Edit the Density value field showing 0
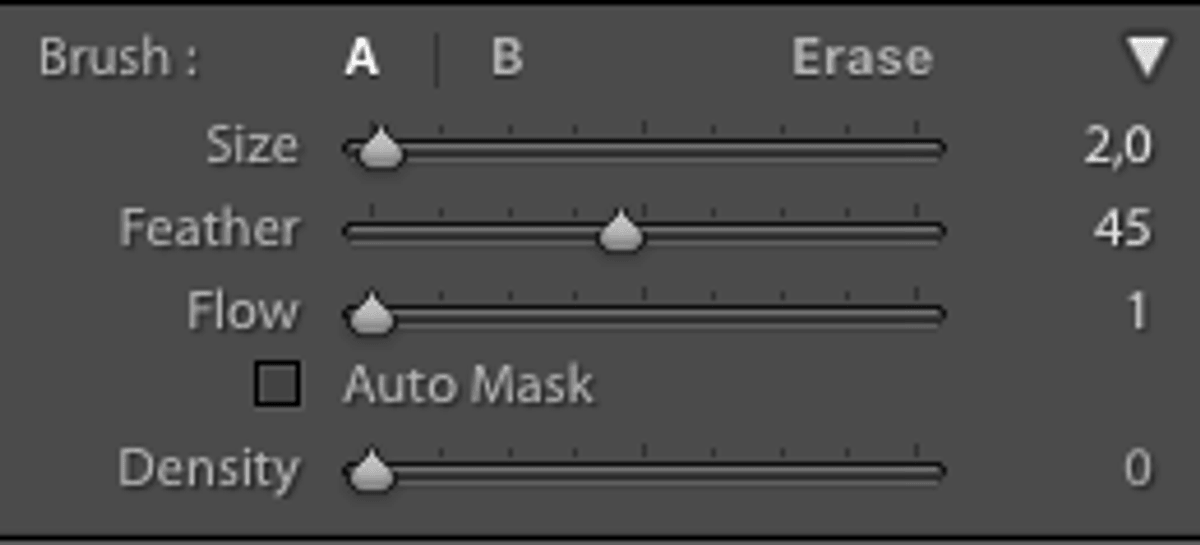Viewport: 1200px width, 545px height. click(x=1138, y=468)
